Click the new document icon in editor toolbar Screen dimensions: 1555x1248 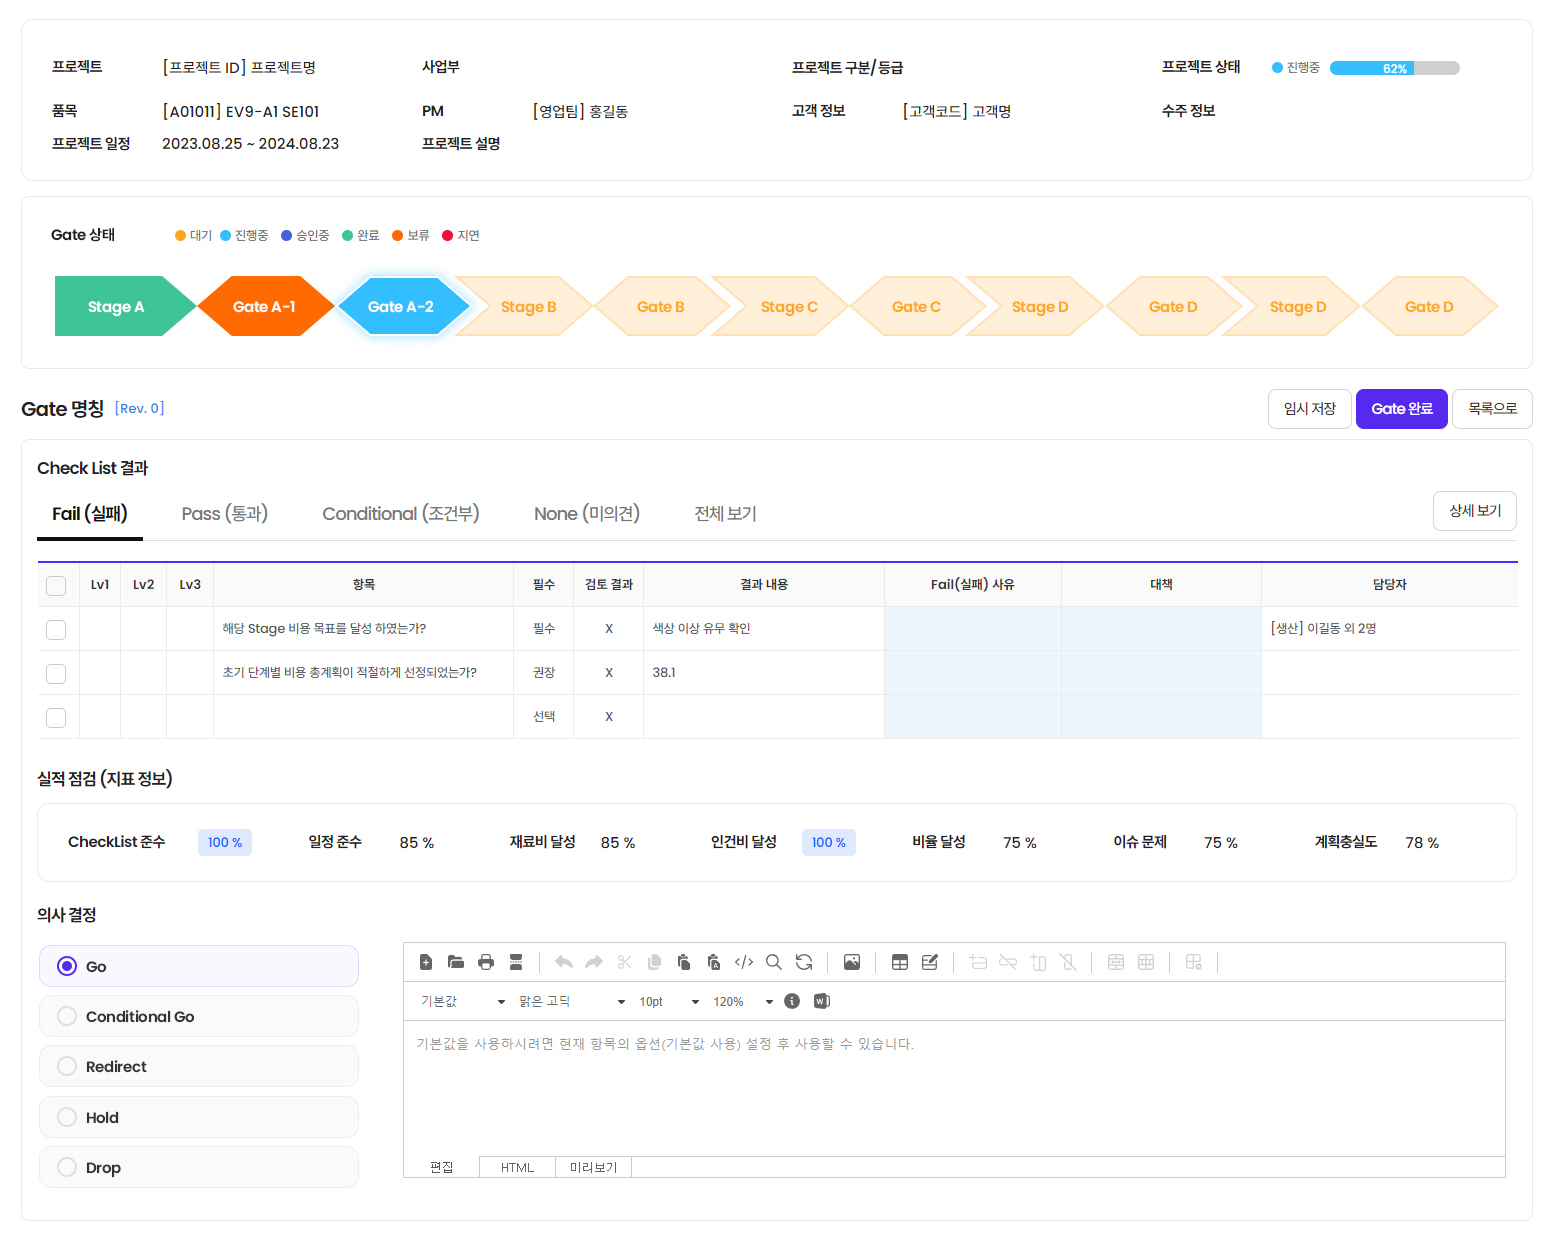pos(426,962)
